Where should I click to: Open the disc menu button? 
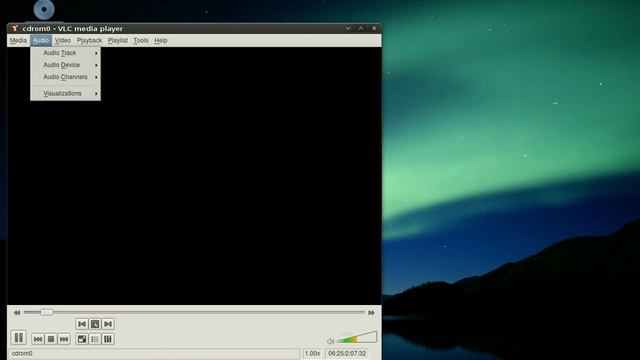pos(95,324)
